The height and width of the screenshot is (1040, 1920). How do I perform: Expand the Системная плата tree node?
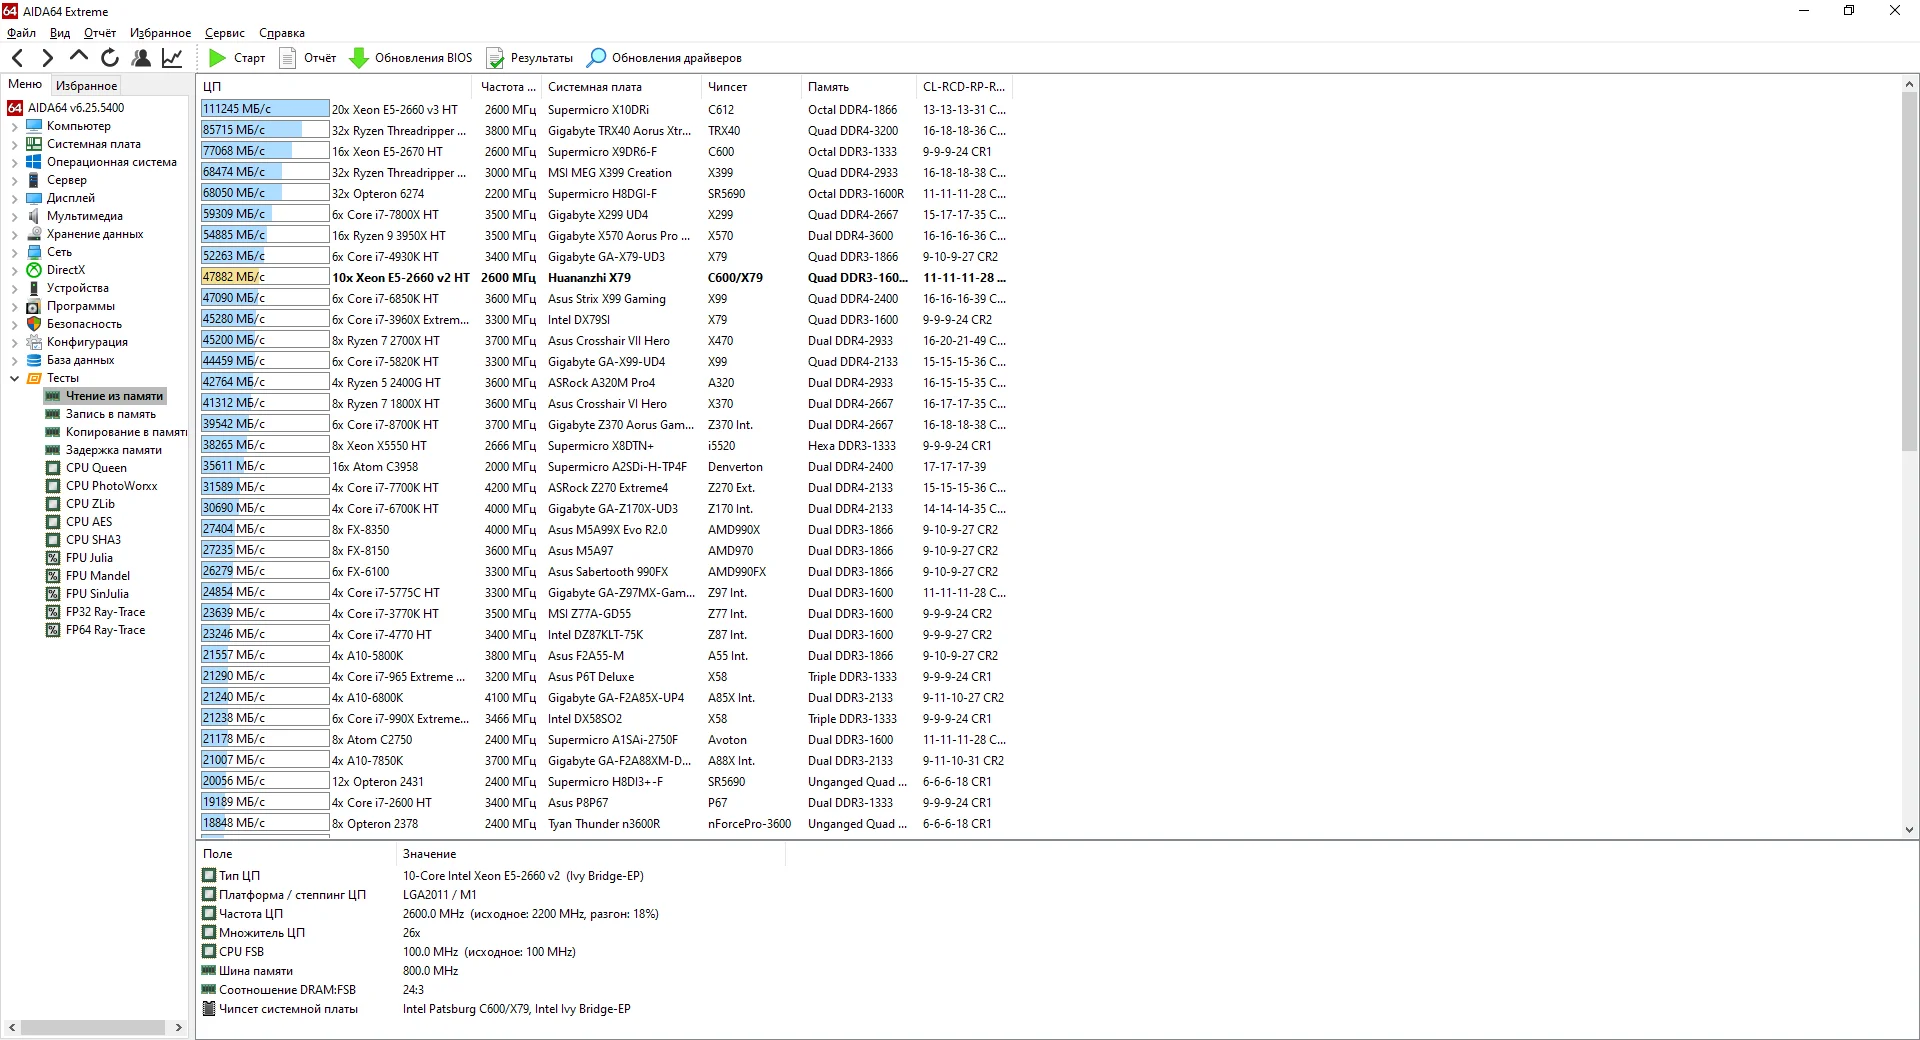tap(14, 145)
